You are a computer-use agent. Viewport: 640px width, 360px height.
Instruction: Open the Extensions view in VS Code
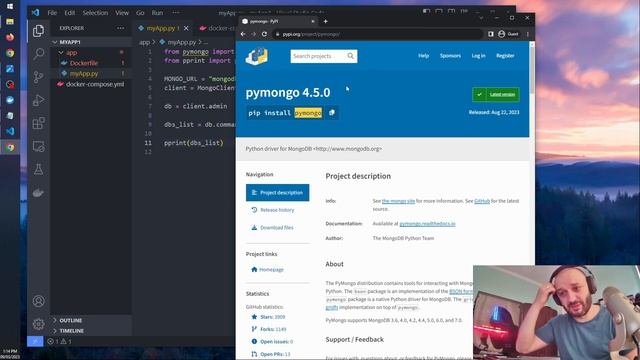click(38, 123)
